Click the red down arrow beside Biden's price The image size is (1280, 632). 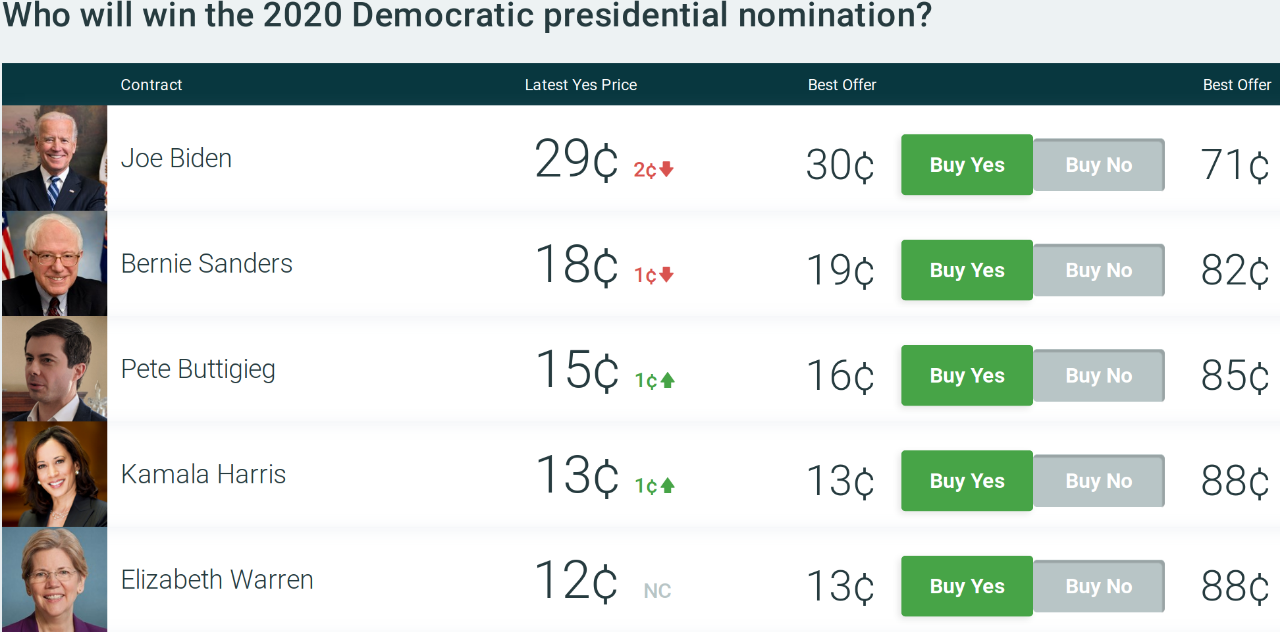(667, 169)
